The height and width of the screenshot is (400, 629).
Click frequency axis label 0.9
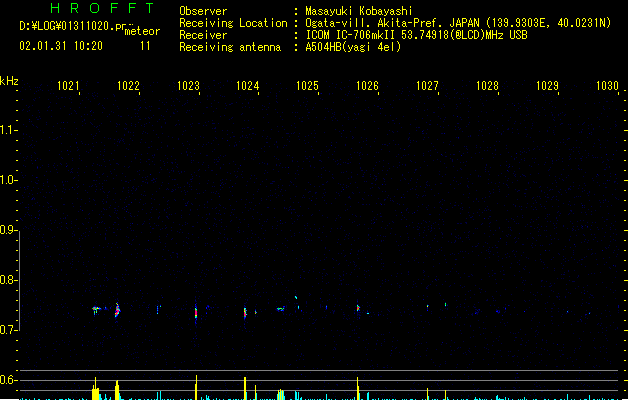(x=8, y=230)
